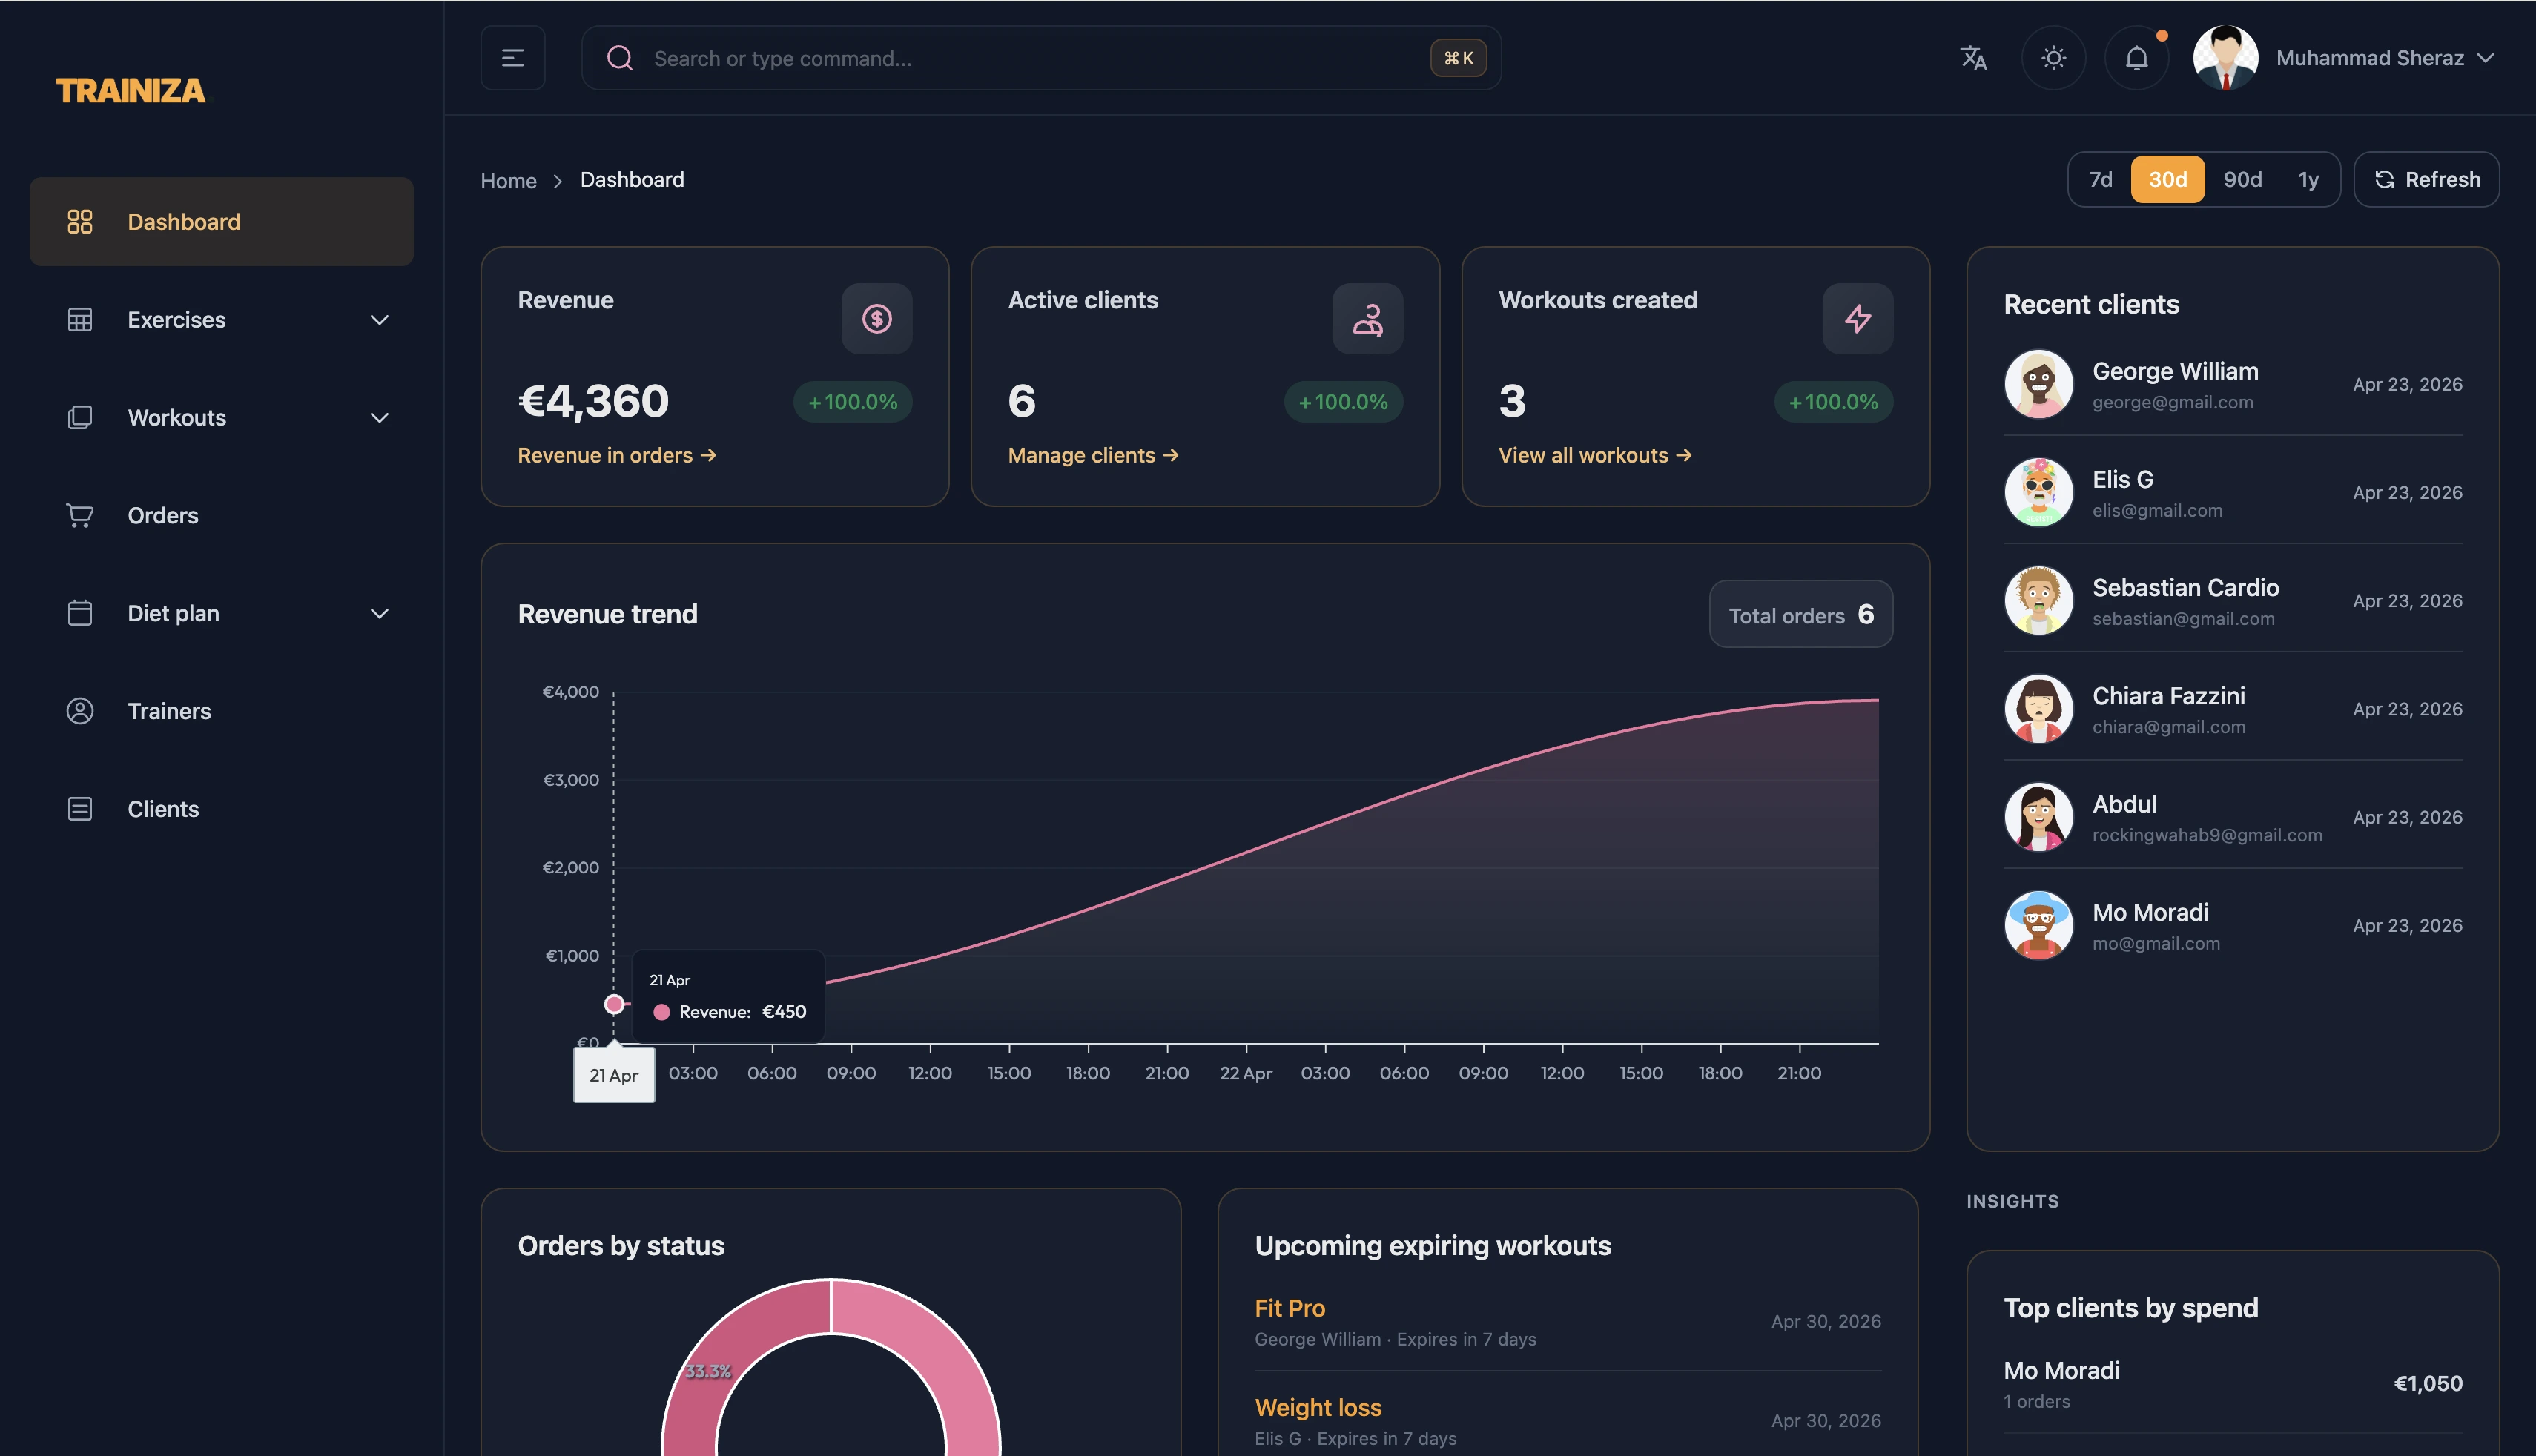Open Manage clients link
Screen dimensions: 2536x1456
(x=1093, y=455)
